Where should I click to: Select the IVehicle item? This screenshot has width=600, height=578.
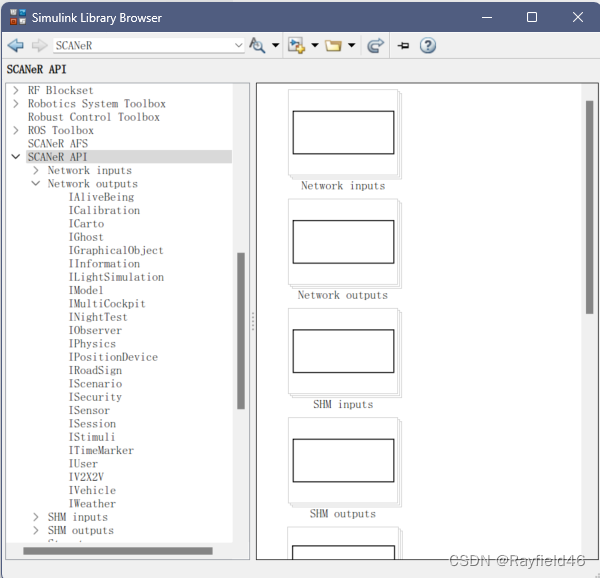pyautogui.click(x=92, y=490)
